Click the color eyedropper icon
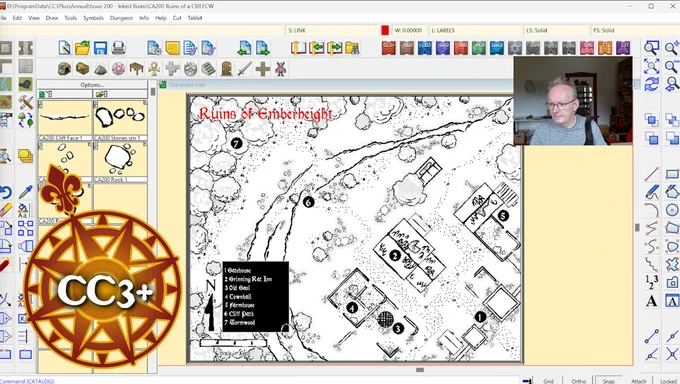680x384 pixels. [x=26, y=192]
